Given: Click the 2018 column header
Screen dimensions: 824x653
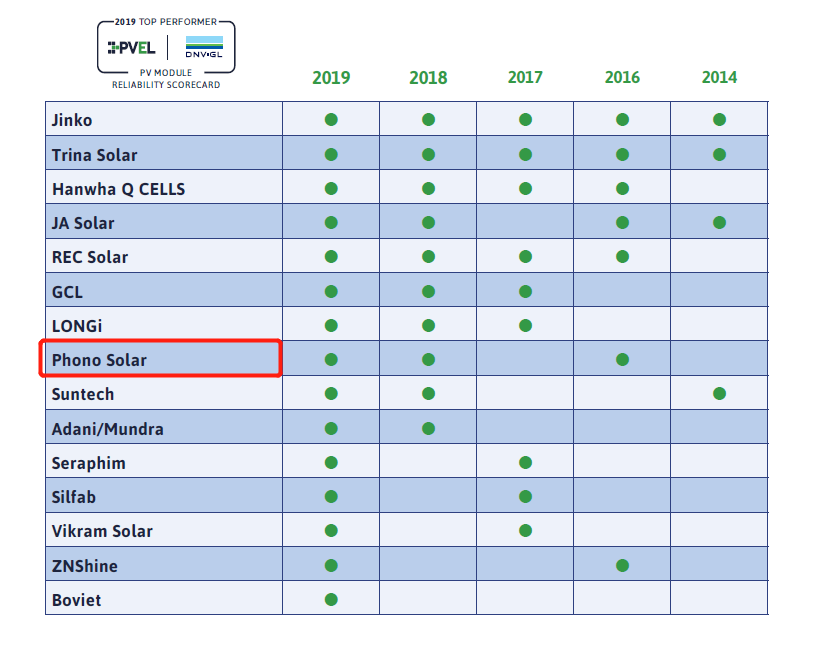Looking at the screenshot, I should click(428, 78).
